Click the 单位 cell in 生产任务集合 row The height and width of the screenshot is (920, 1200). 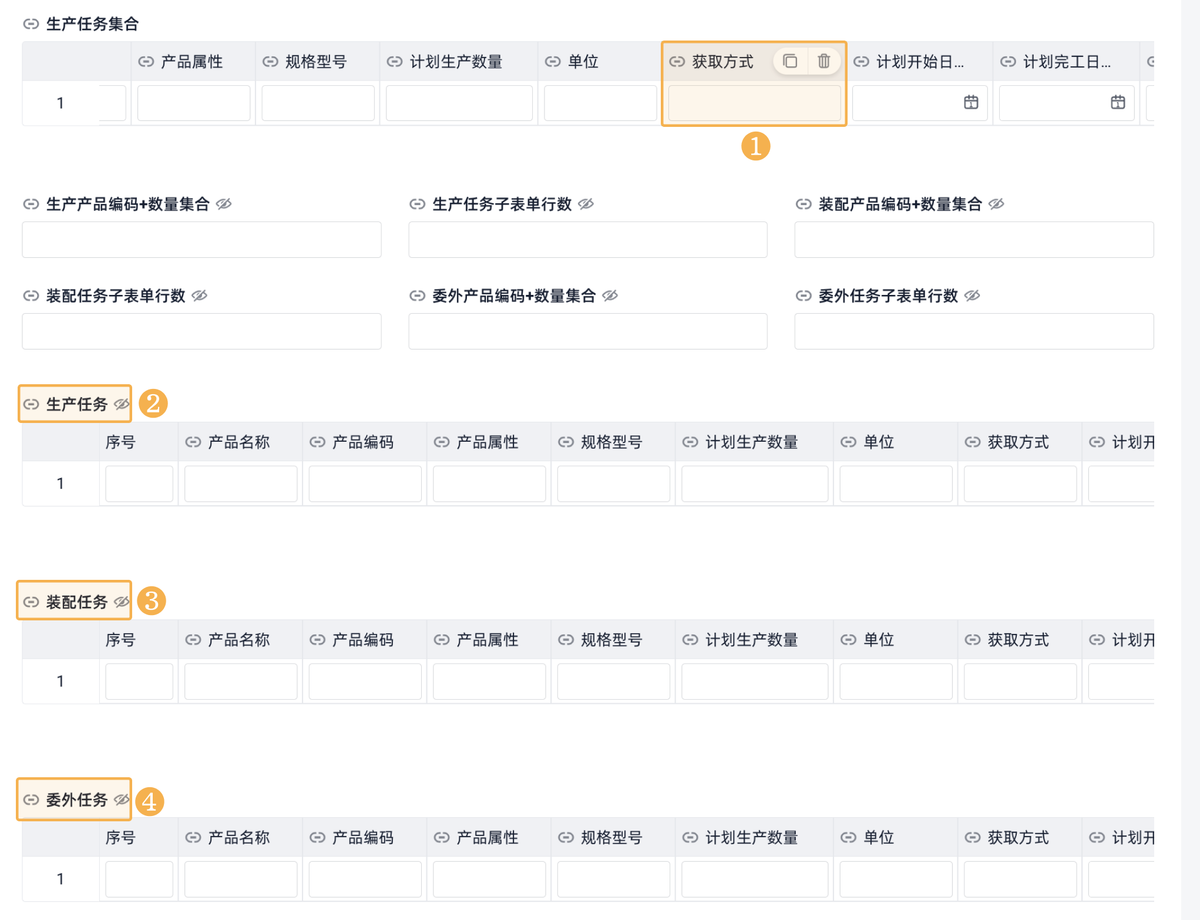[x=600, y=103]
